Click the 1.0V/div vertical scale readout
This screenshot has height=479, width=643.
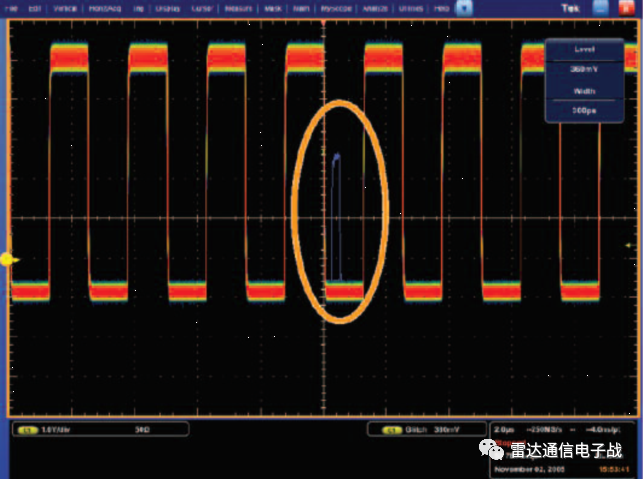(56, 430)
